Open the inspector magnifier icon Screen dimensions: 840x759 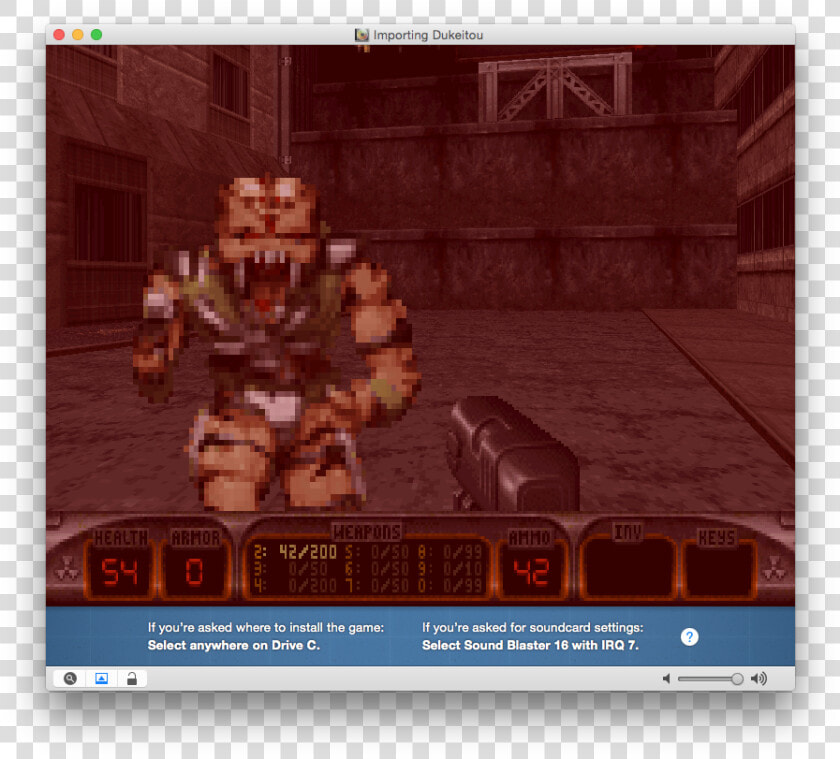pyautogui.click(x=70, y=679)
